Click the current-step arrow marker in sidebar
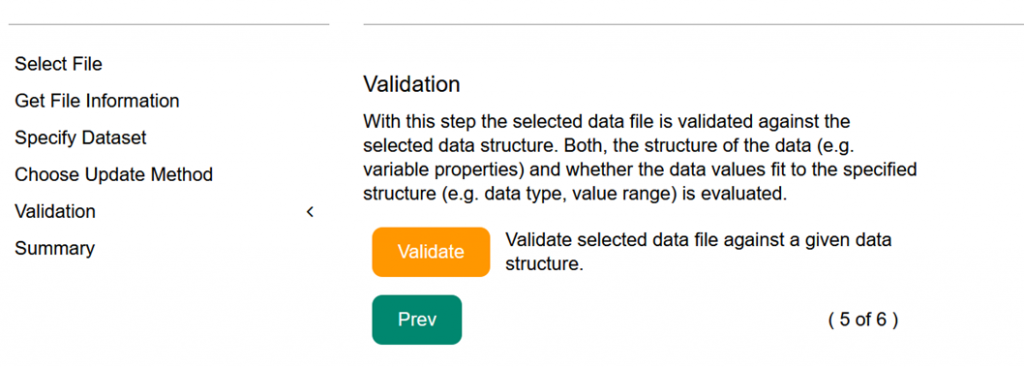 point(310,212)
